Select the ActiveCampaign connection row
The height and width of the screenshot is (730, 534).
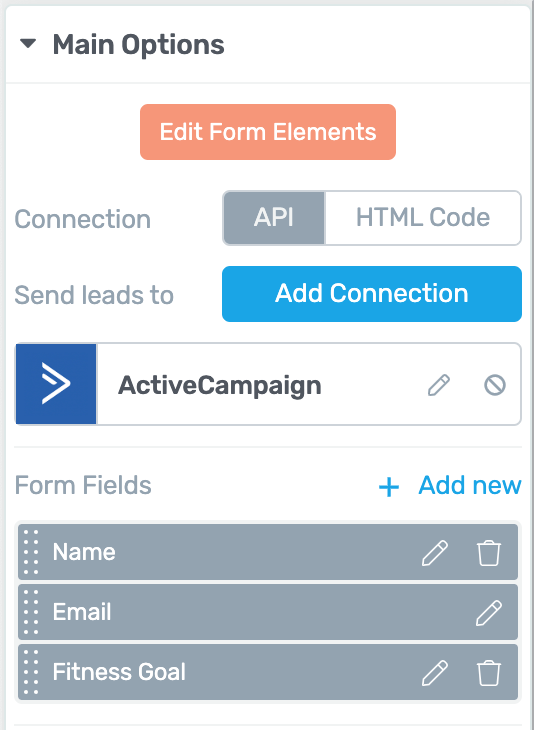click(x=268, y=384)
